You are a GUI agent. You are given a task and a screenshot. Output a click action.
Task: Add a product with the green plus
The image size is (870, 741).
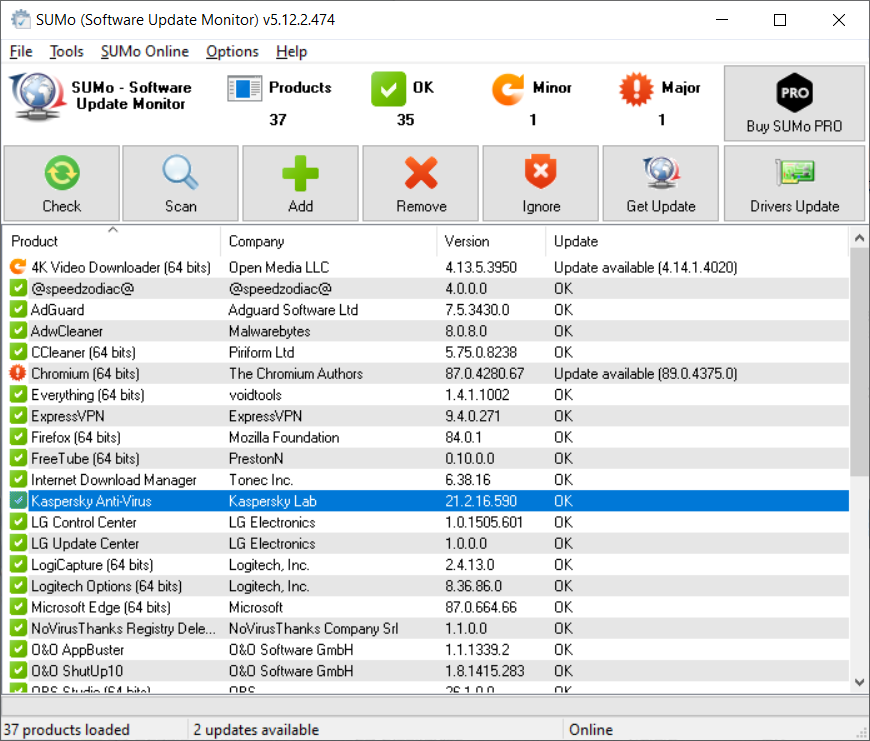[x=300, y=184]
